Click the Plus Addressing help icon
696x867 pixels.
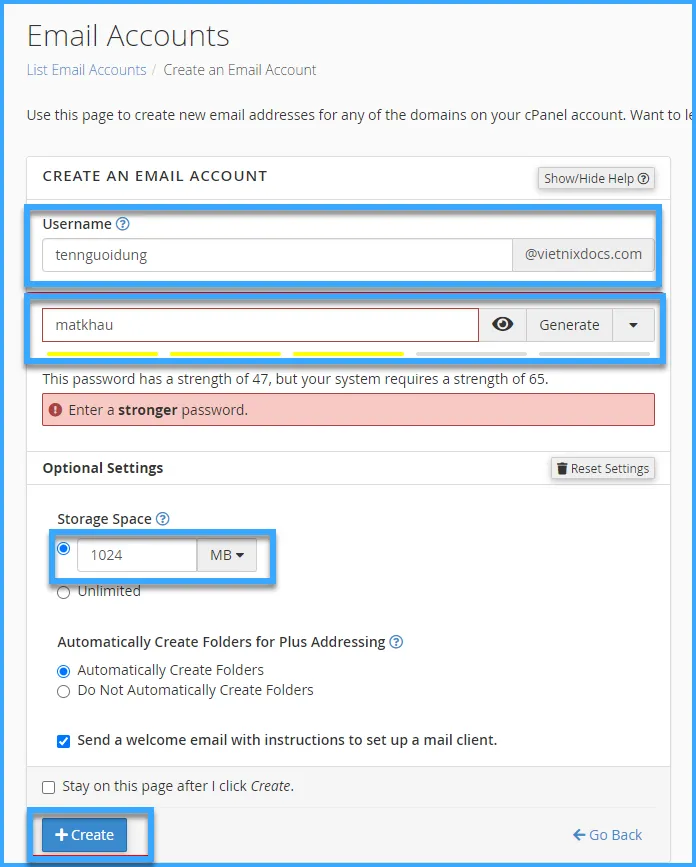[x=396, y=642]
